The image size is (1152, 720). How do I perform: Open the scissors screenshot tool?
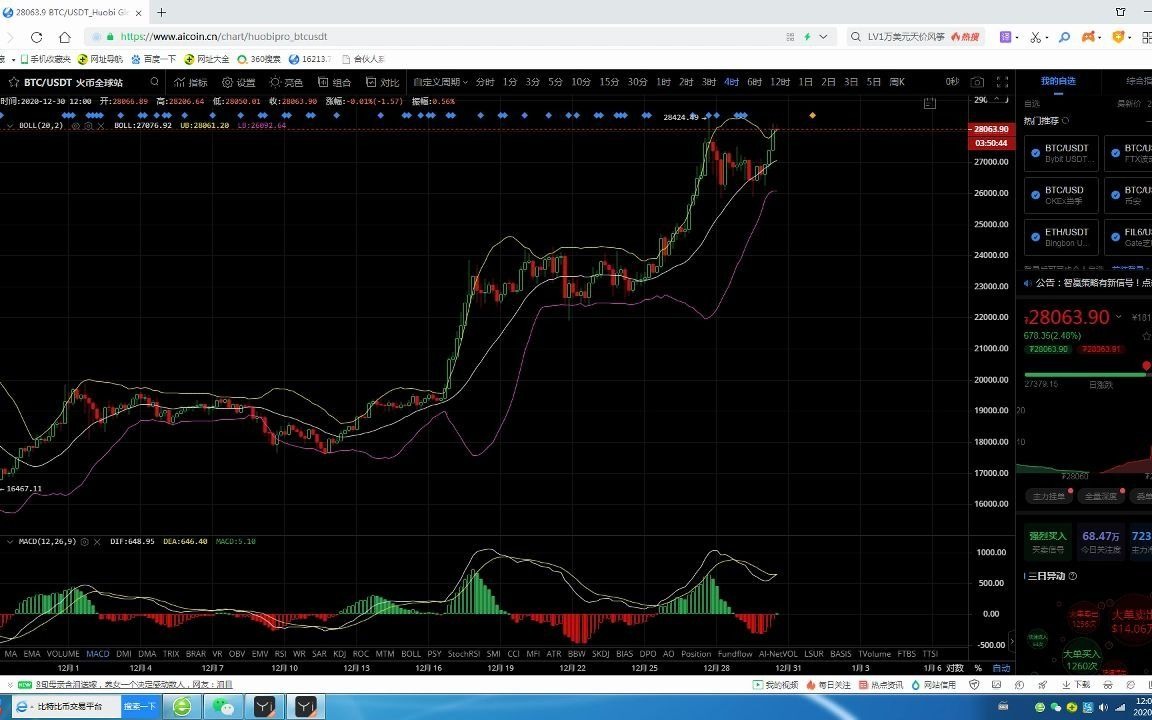1035,37
